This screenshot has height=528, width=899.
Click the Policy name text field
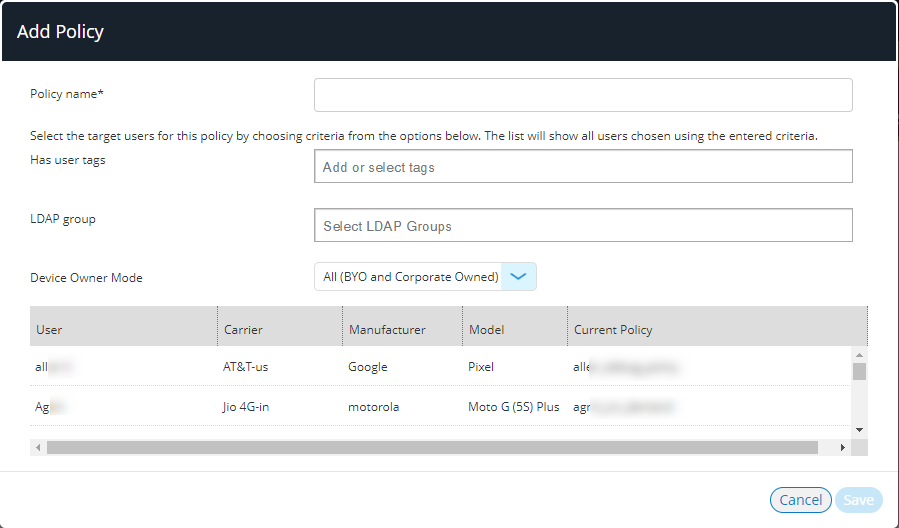pos(583,95)
